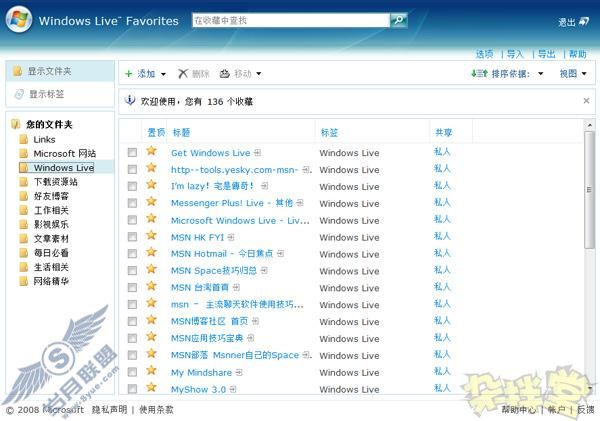This screenshot has height=421, width=600.
Task: Check the box for http--tools.yesky.com-msn-
Action: point(132,170)
